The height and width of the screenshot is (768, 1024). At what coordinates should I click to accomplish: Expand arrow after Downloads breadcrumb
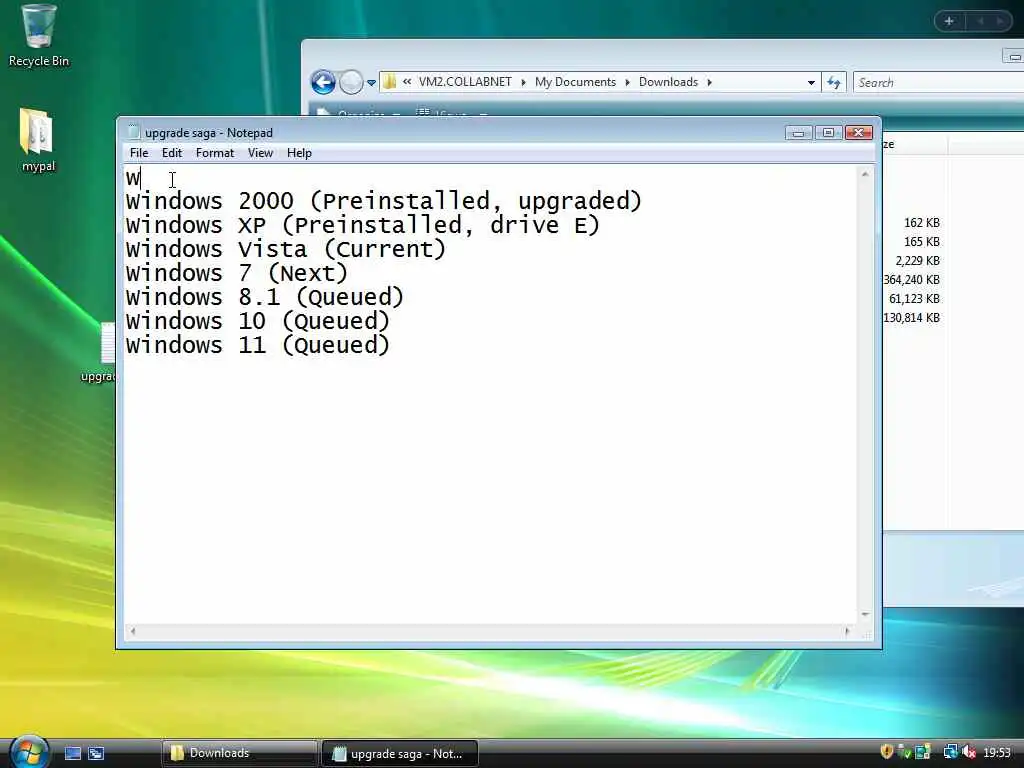[x=709, y=82]
